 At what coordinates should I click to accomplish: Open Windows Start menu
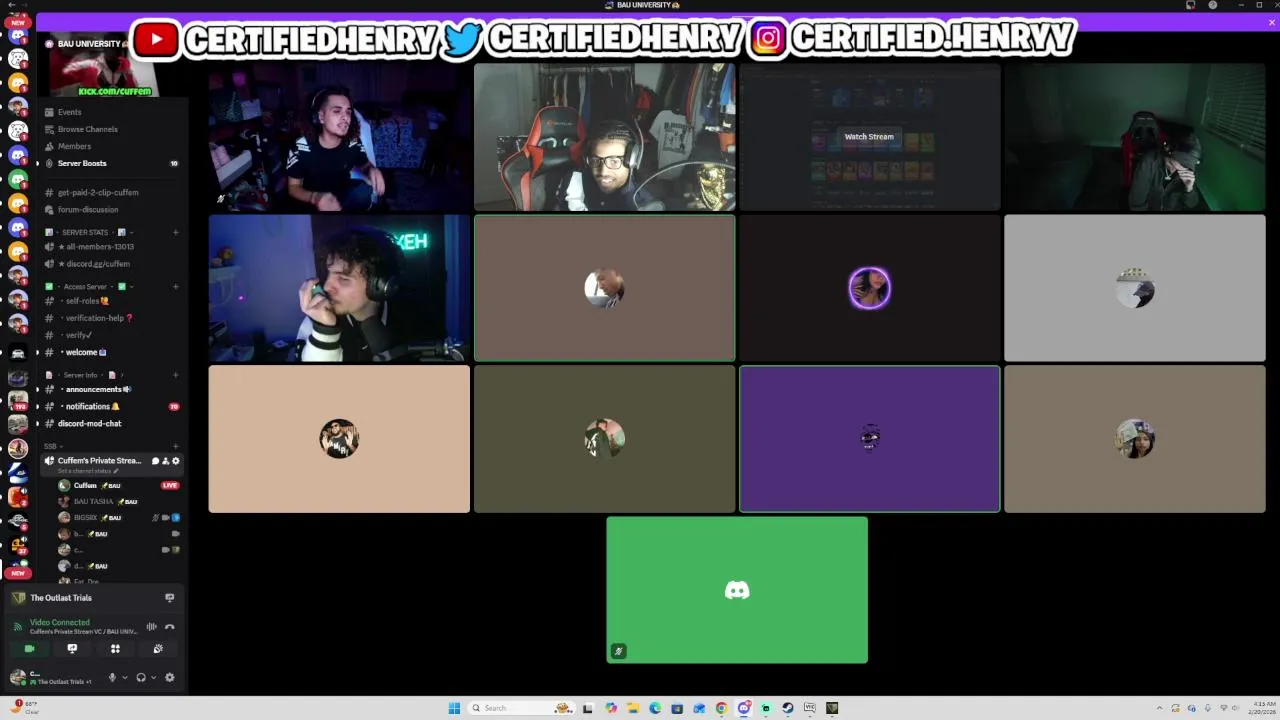[454, 708]
